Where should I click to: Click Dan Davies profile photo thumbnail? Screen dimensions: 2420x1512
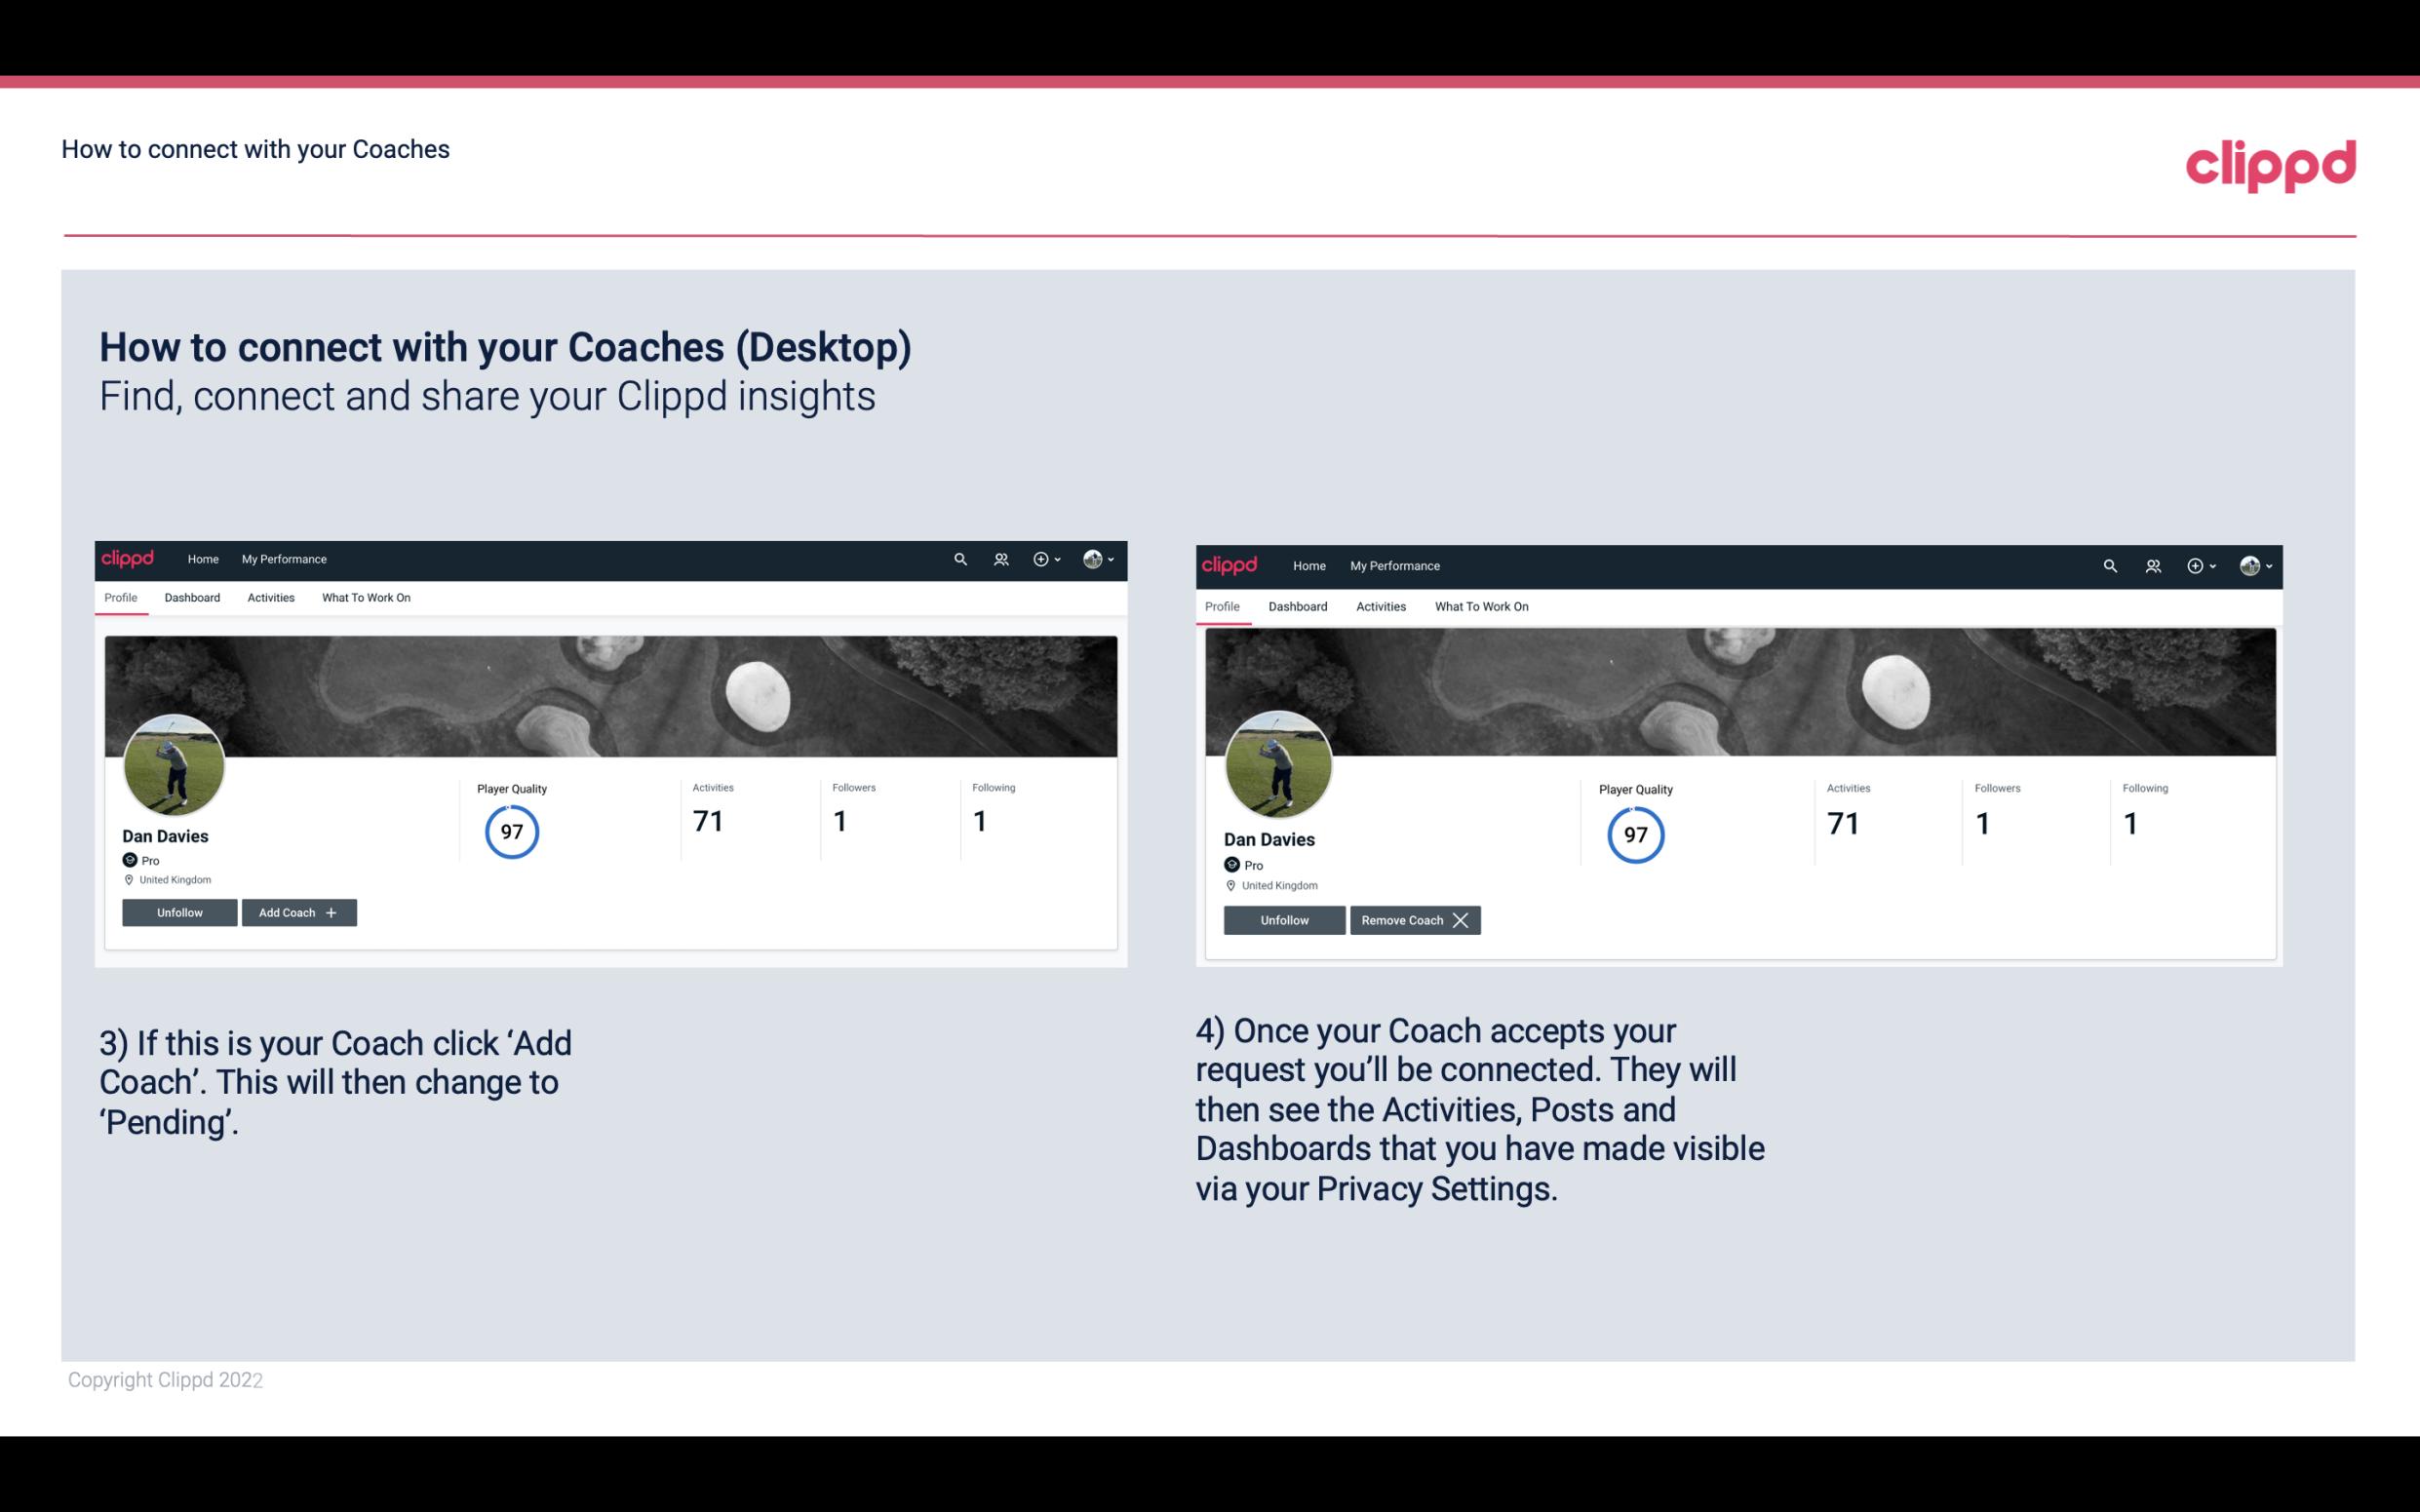click(x=173, y=763)
